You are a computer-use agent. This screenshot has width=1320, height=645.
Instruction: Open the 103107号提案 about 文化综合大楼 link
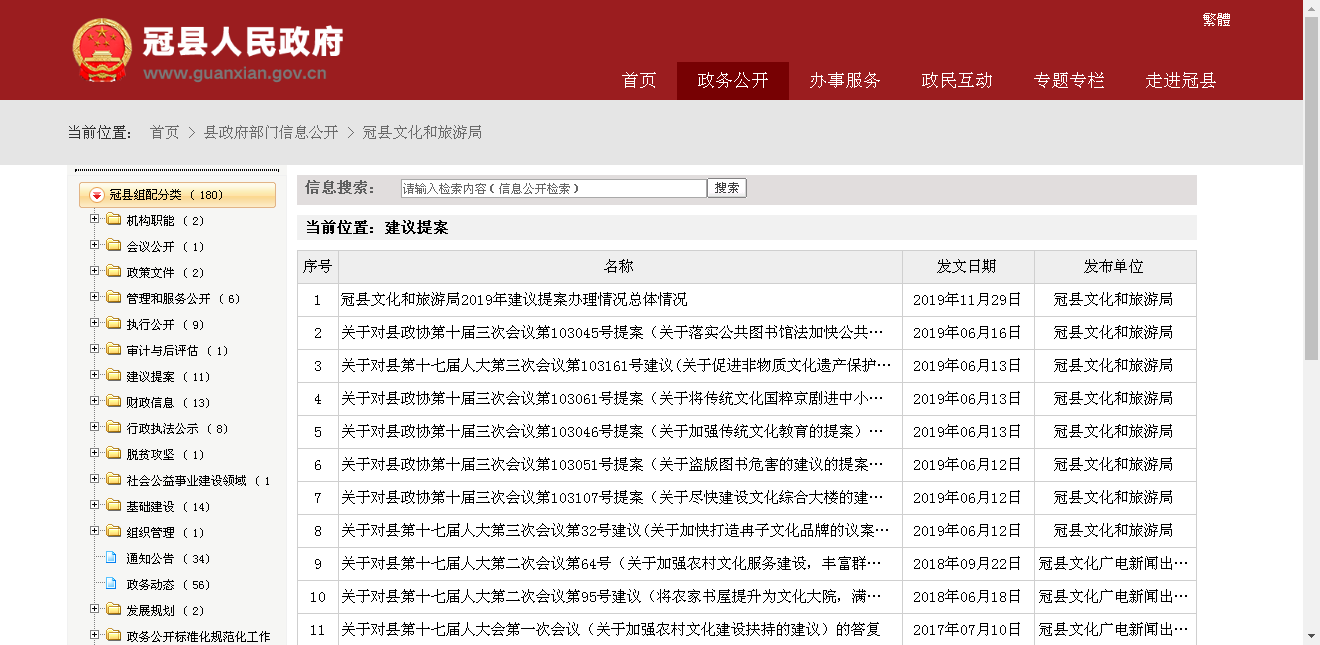point(612,497)
